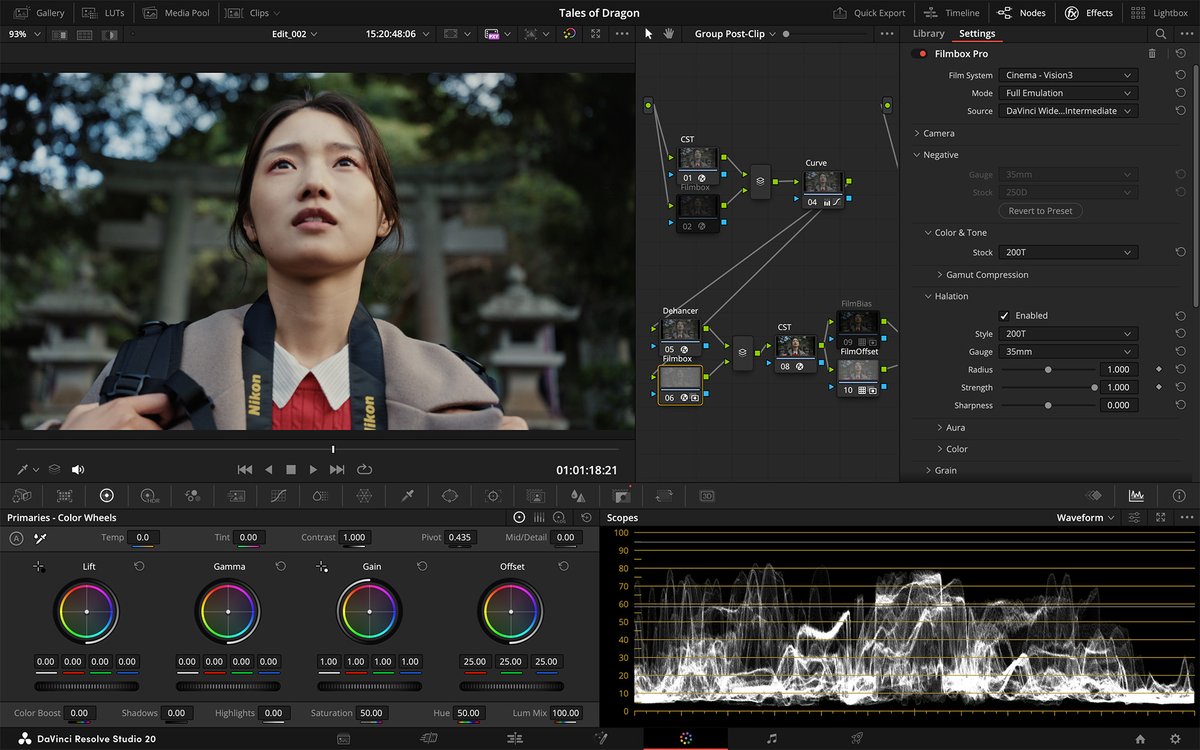Open the Edit_002 timeline dropdown
This screenshot has width=1200, height=750.
tap(295, 33)
